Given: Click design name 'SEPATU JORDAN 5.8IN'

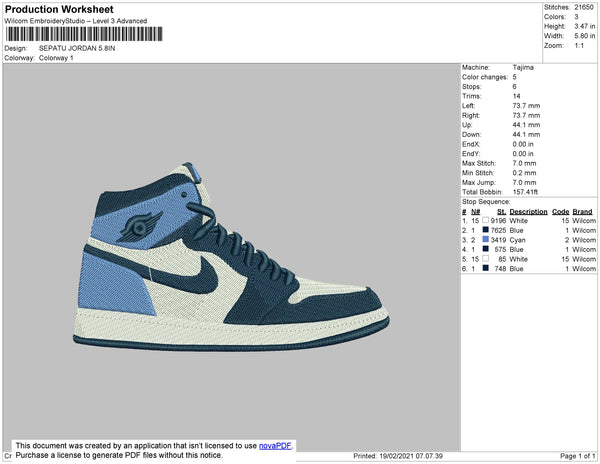Looking at the screenshot, I should [x=77, y=48].
